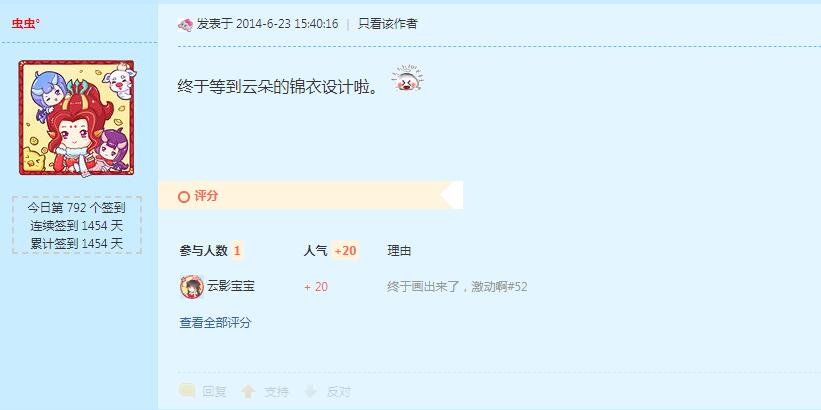Click 查看全部评分 to view all ratings

click(215, 323)
